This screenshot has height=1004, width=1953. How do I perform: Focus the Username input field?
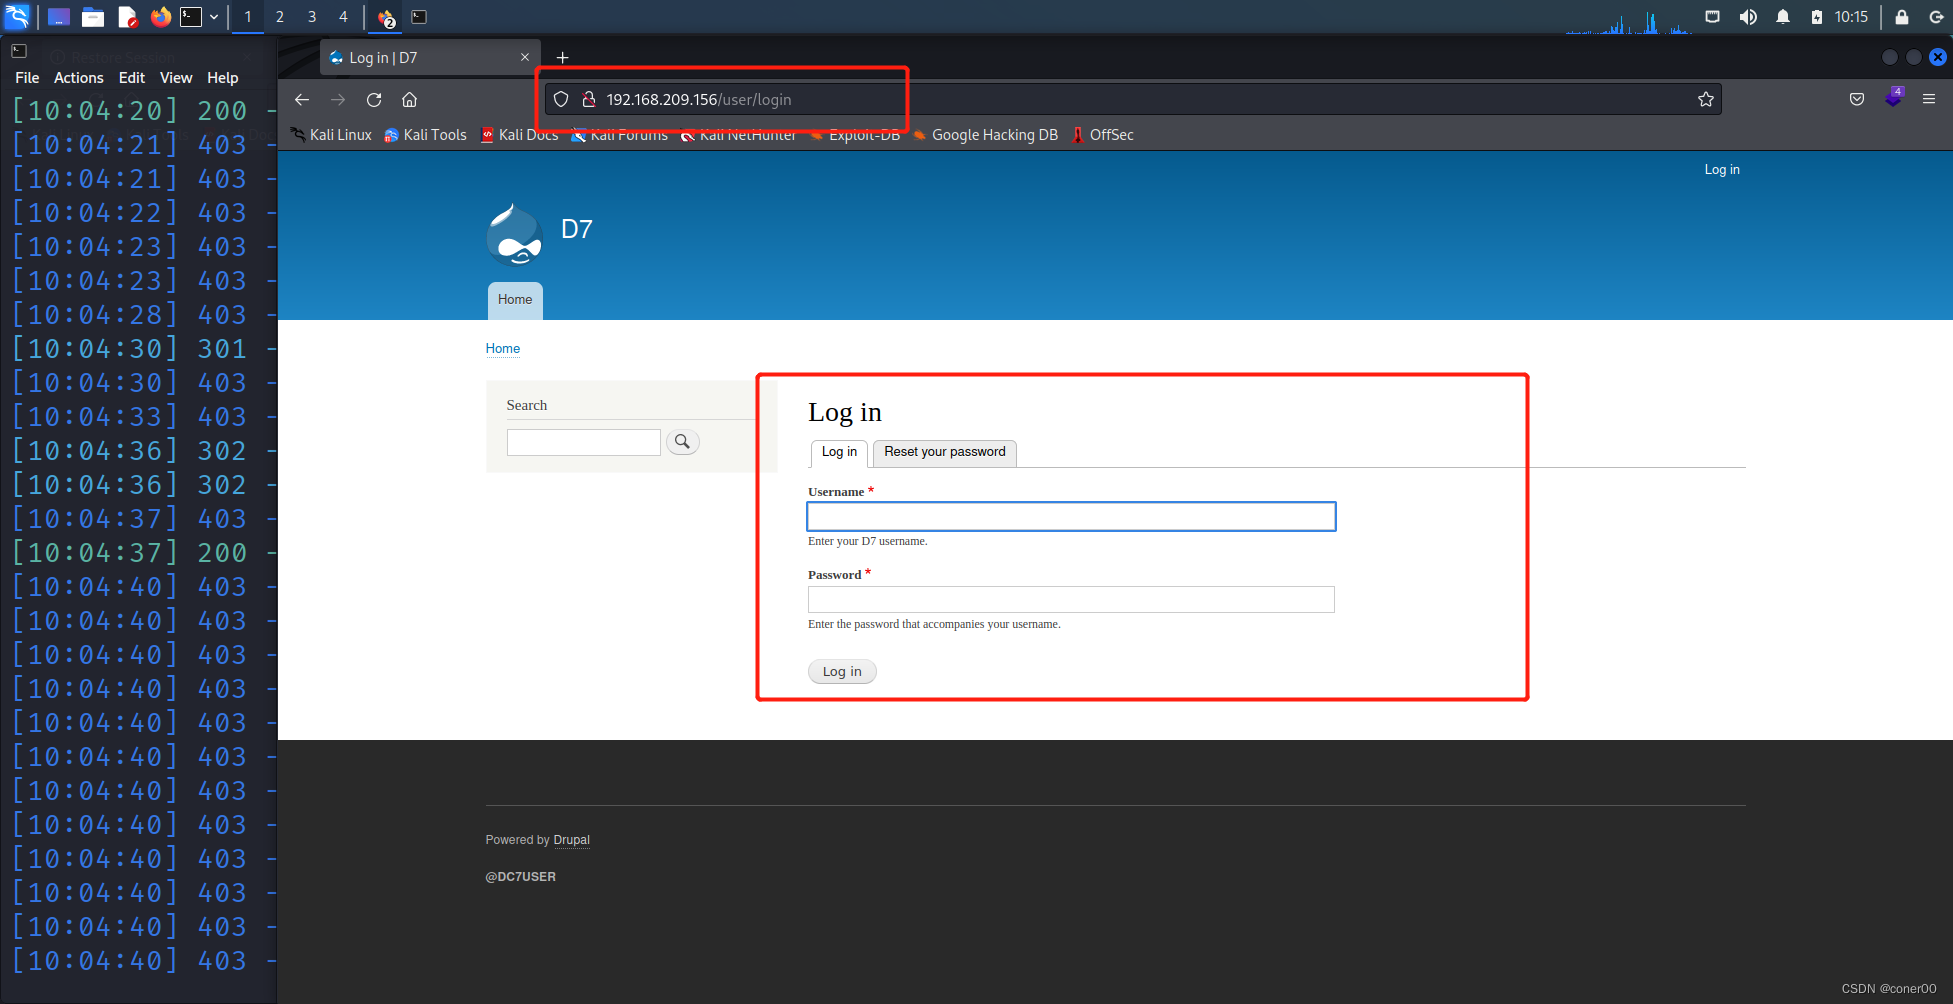click(1071, 517)
